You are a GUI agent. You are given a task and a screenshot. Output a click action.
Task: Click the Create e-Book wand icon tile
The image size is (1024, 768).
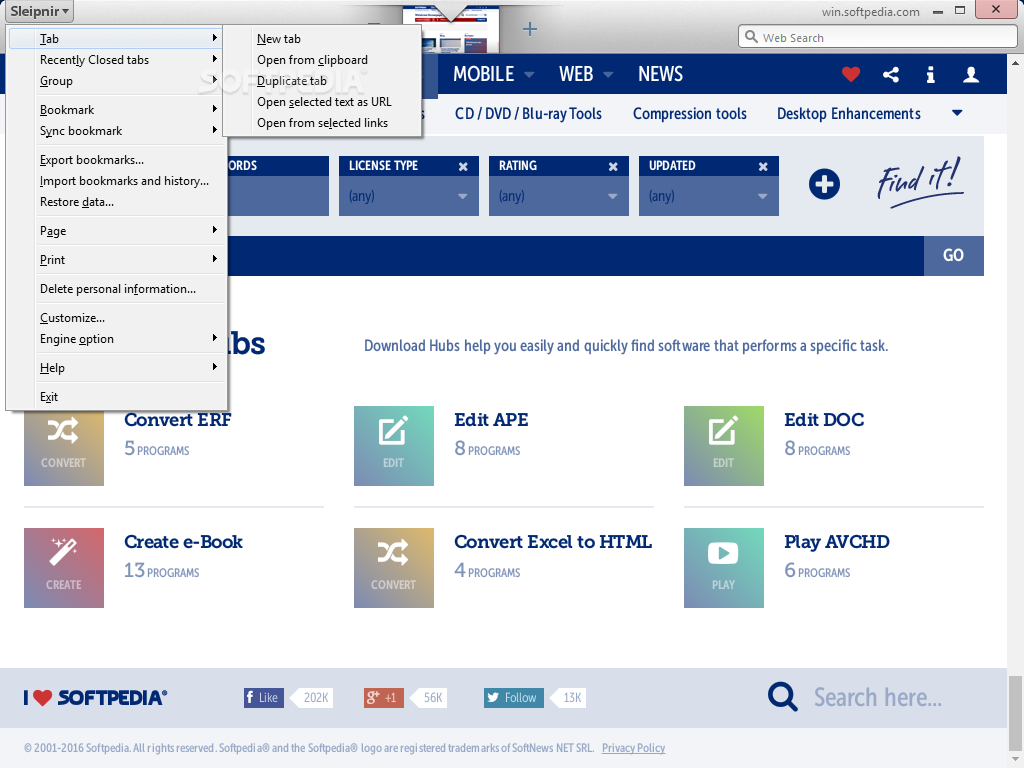pyautogui.click(x=64, y=568)
